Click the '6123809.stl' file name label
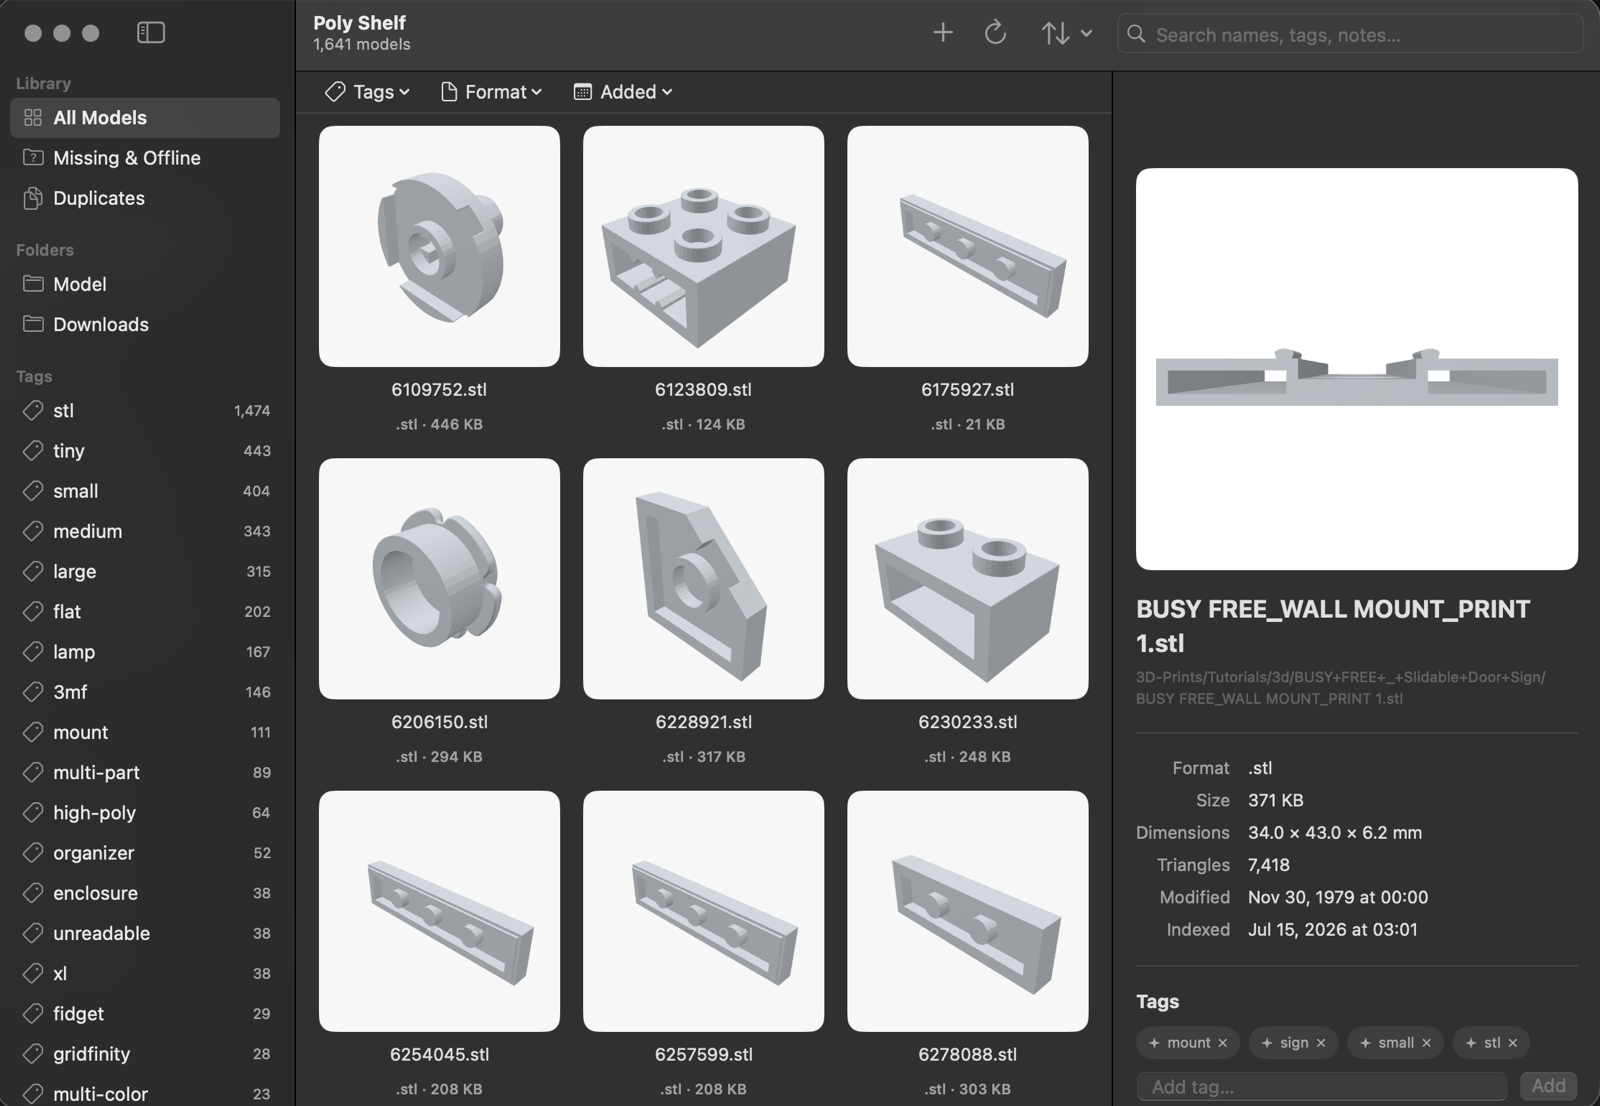1600x1106 pixels. [703, 390]
